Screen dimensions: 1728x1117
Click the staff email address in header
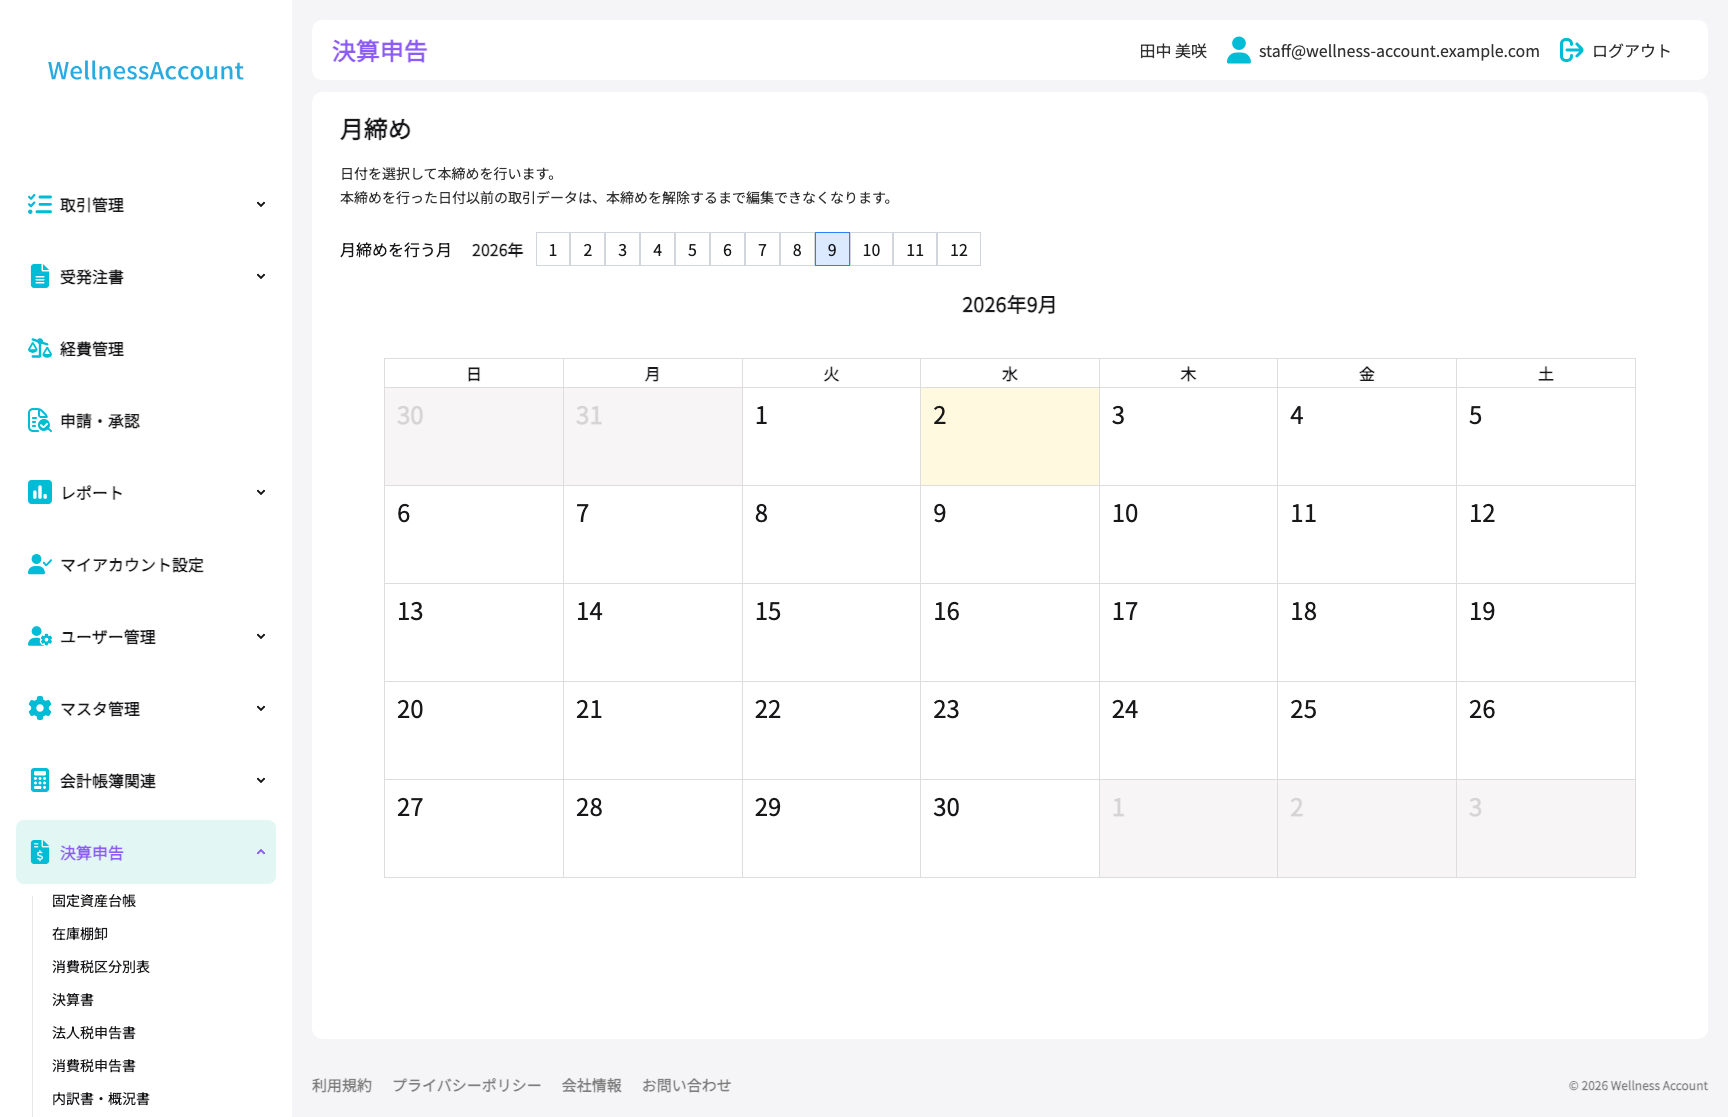click(x=1399, y=51)
